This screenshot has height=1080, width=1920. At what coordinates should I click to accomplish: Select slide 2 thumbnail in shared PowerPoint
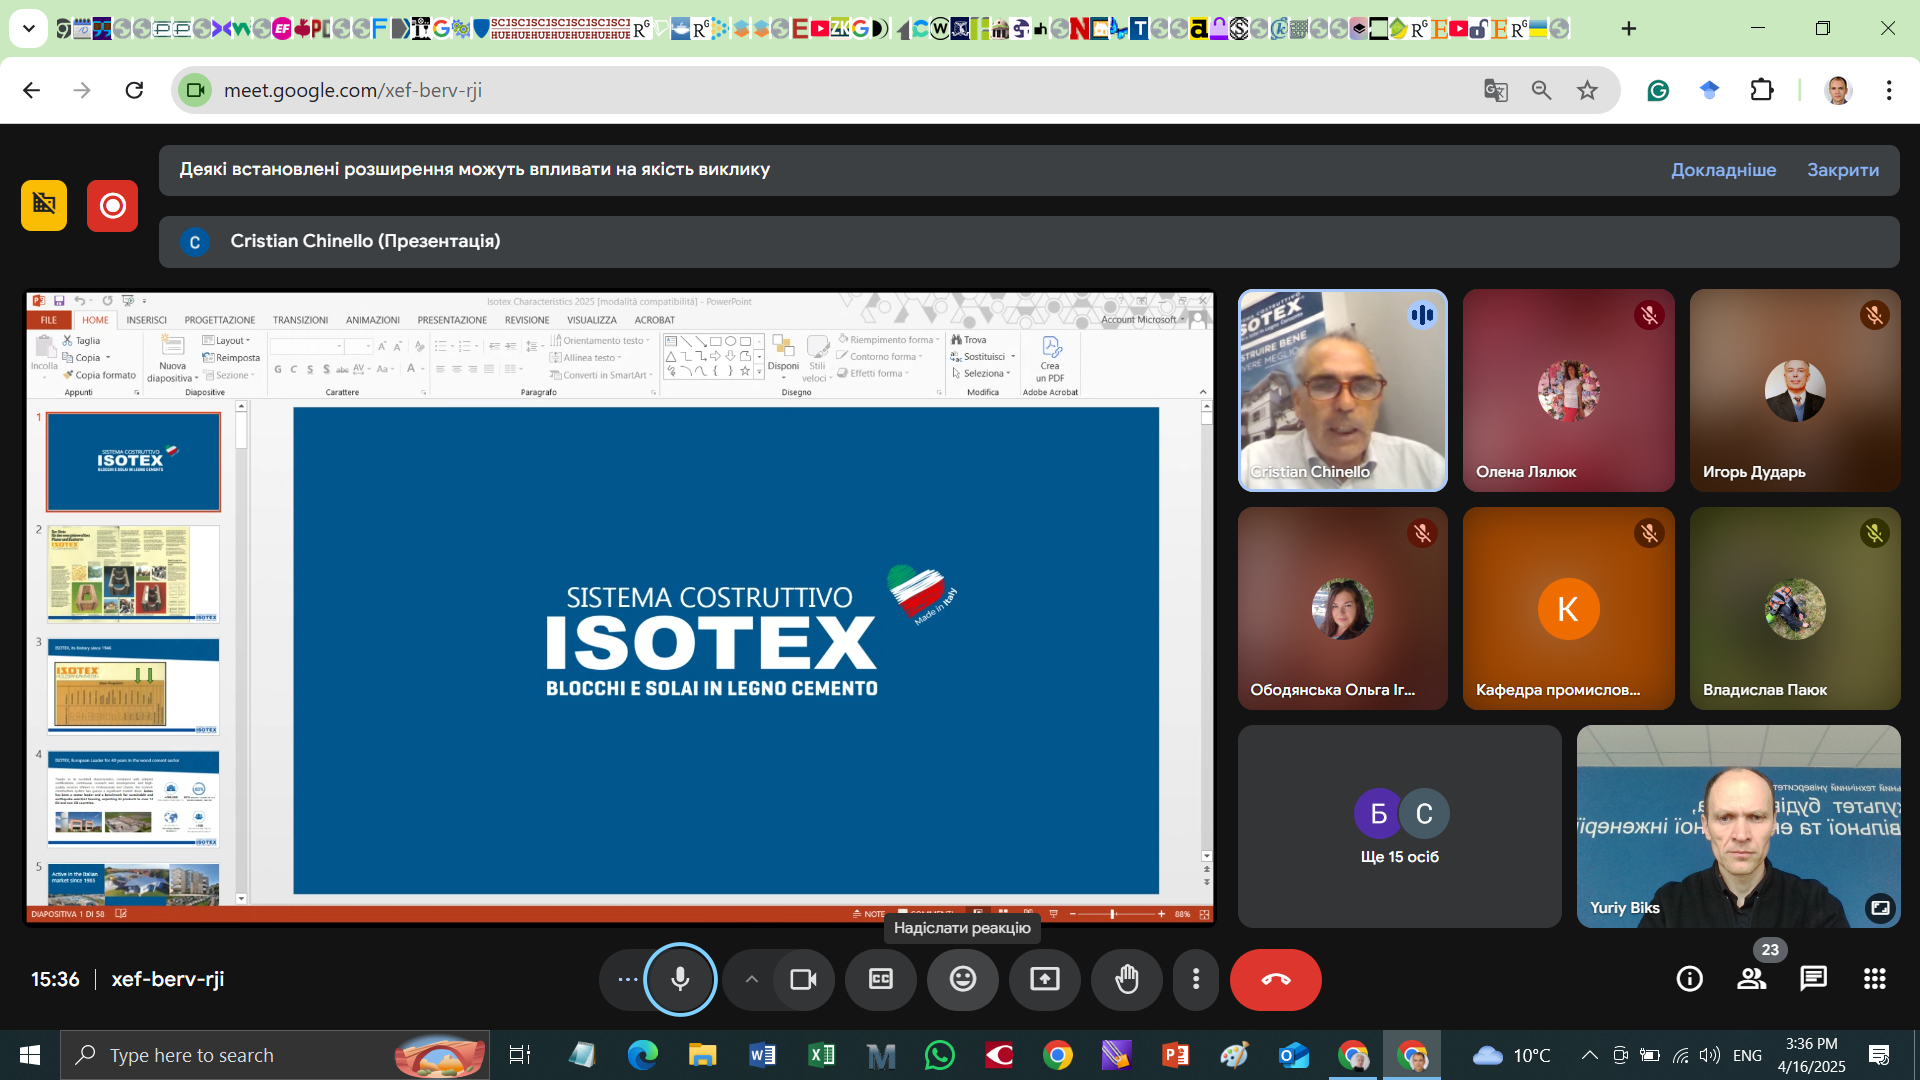point(133,574)
